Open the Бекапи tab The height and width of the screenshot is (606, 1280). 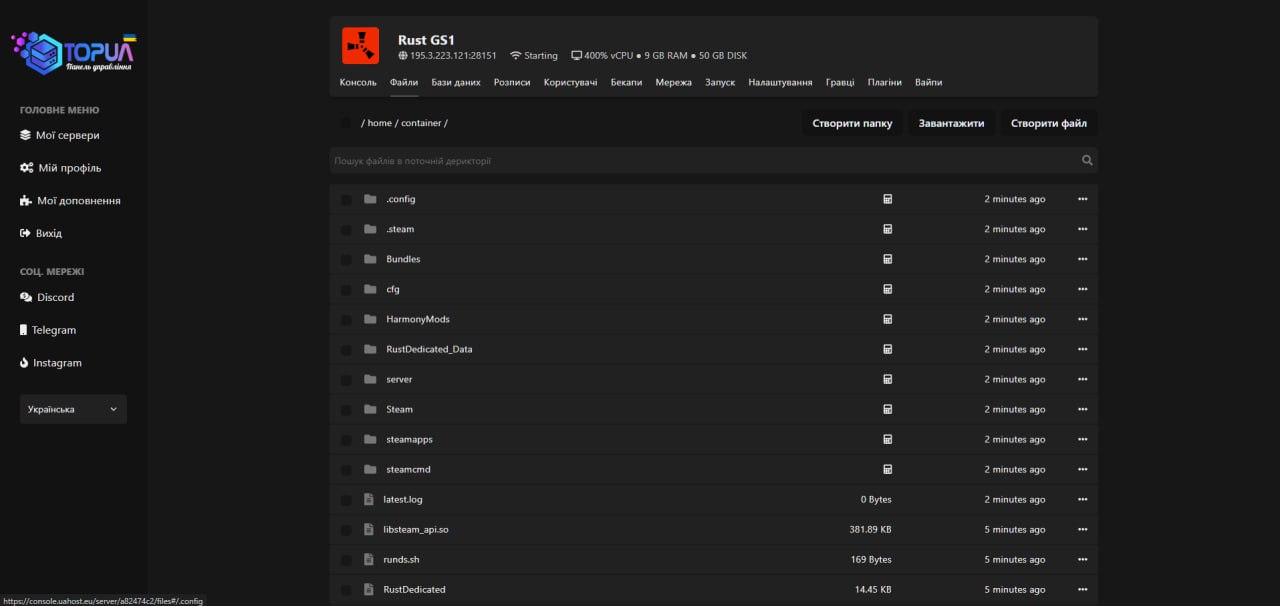[x=626, y=83]
